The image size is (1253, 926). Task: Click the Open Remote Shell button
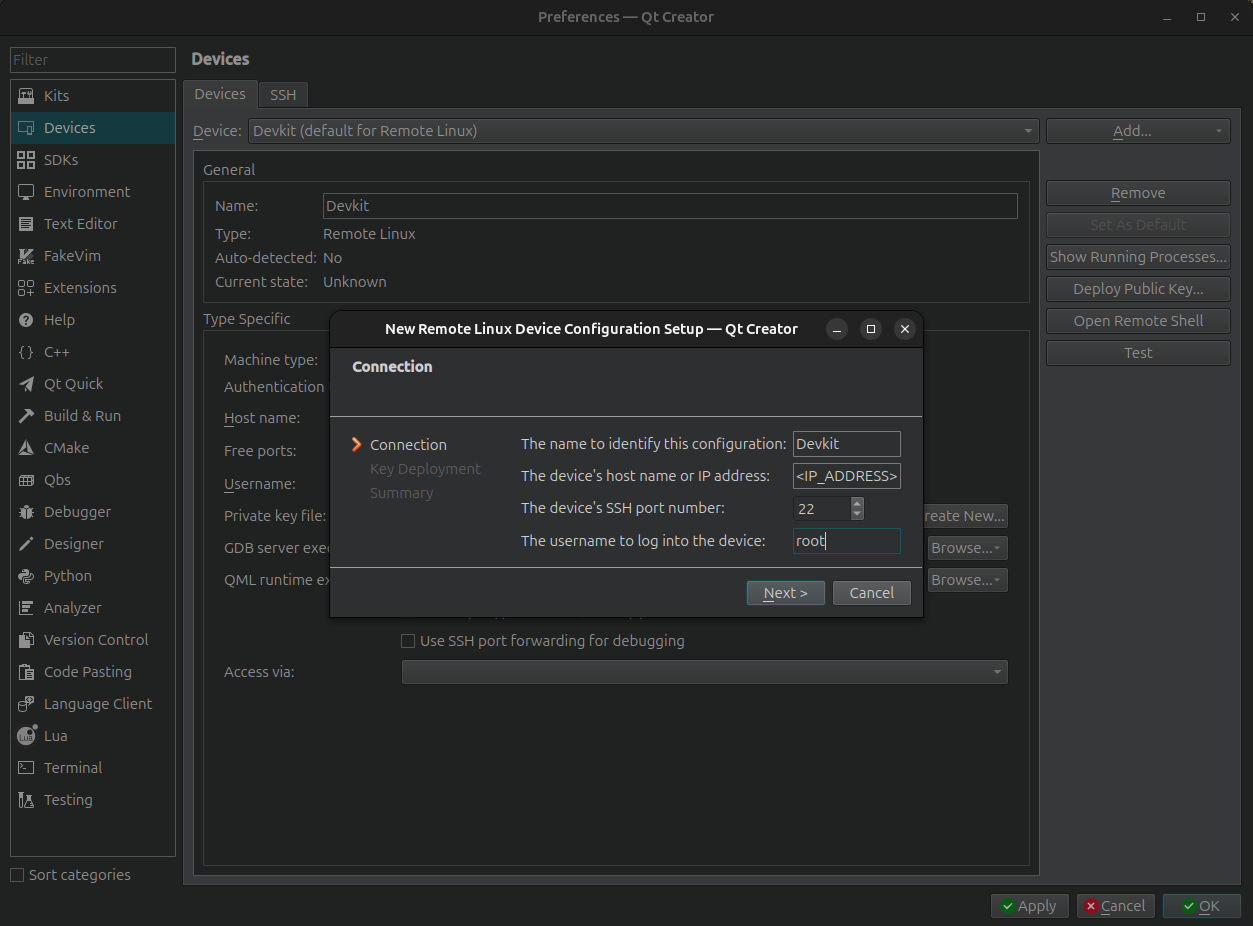tap(1138, 321)
